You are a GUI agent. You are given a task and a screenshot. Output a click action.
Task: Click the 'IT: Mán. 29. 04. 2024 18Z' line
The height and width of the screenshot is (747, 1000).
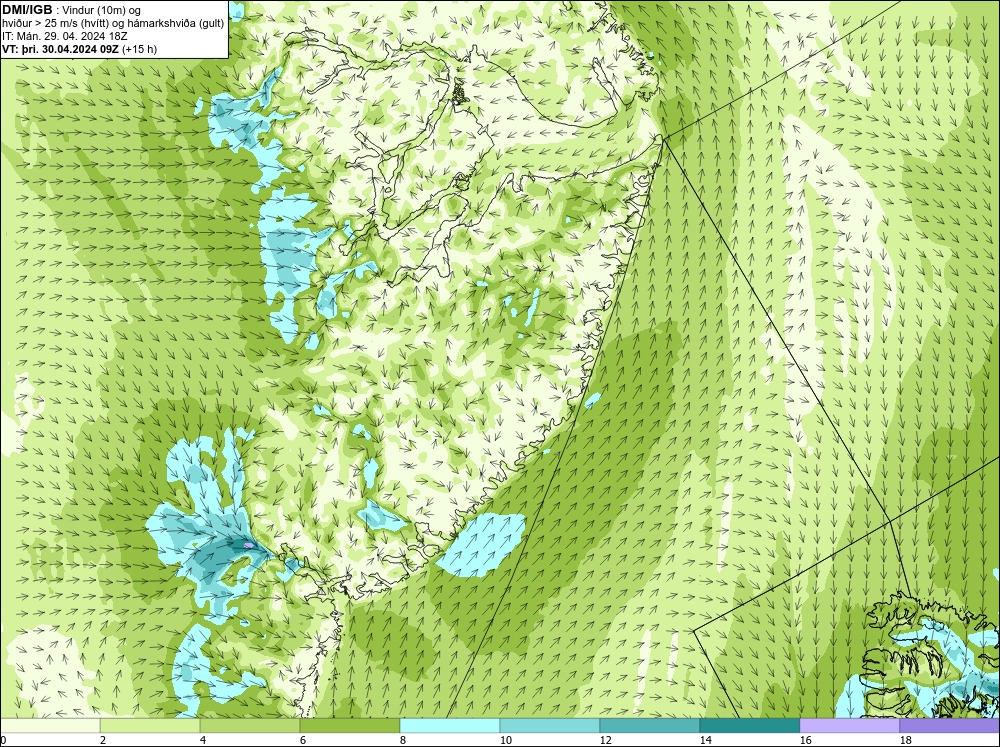coord(64,36)
